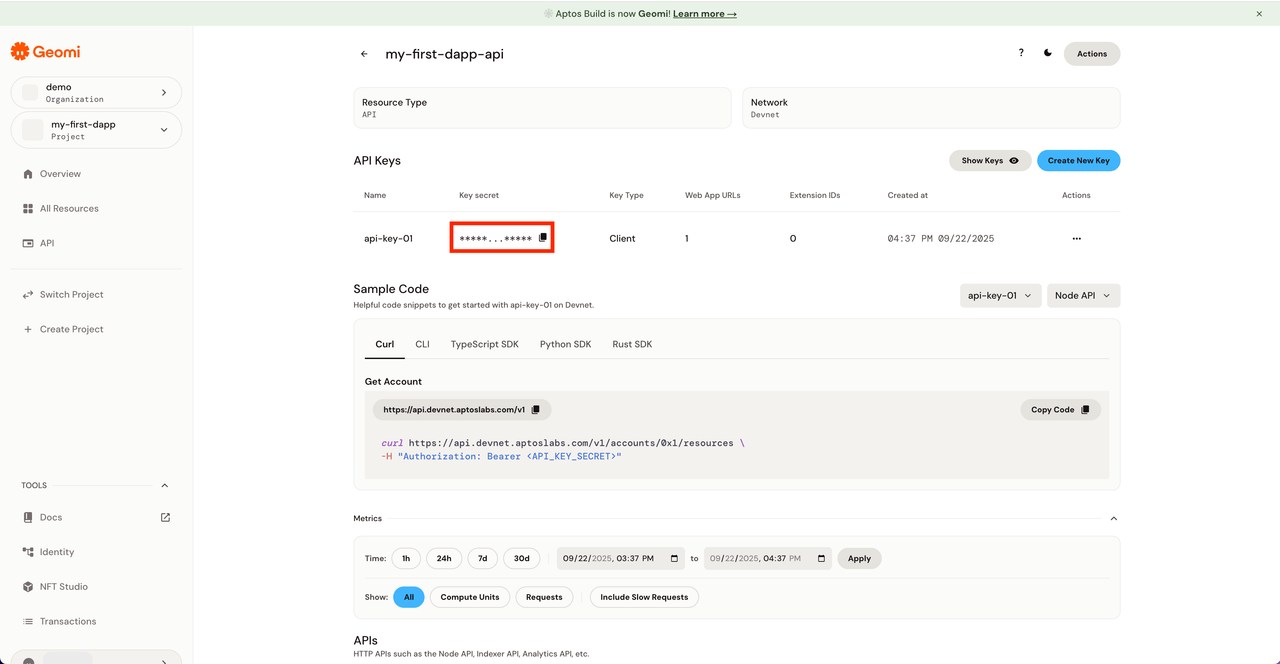Open the api-key-01 key selector dropdown
1280x664 pixels.
(1000, 295)
